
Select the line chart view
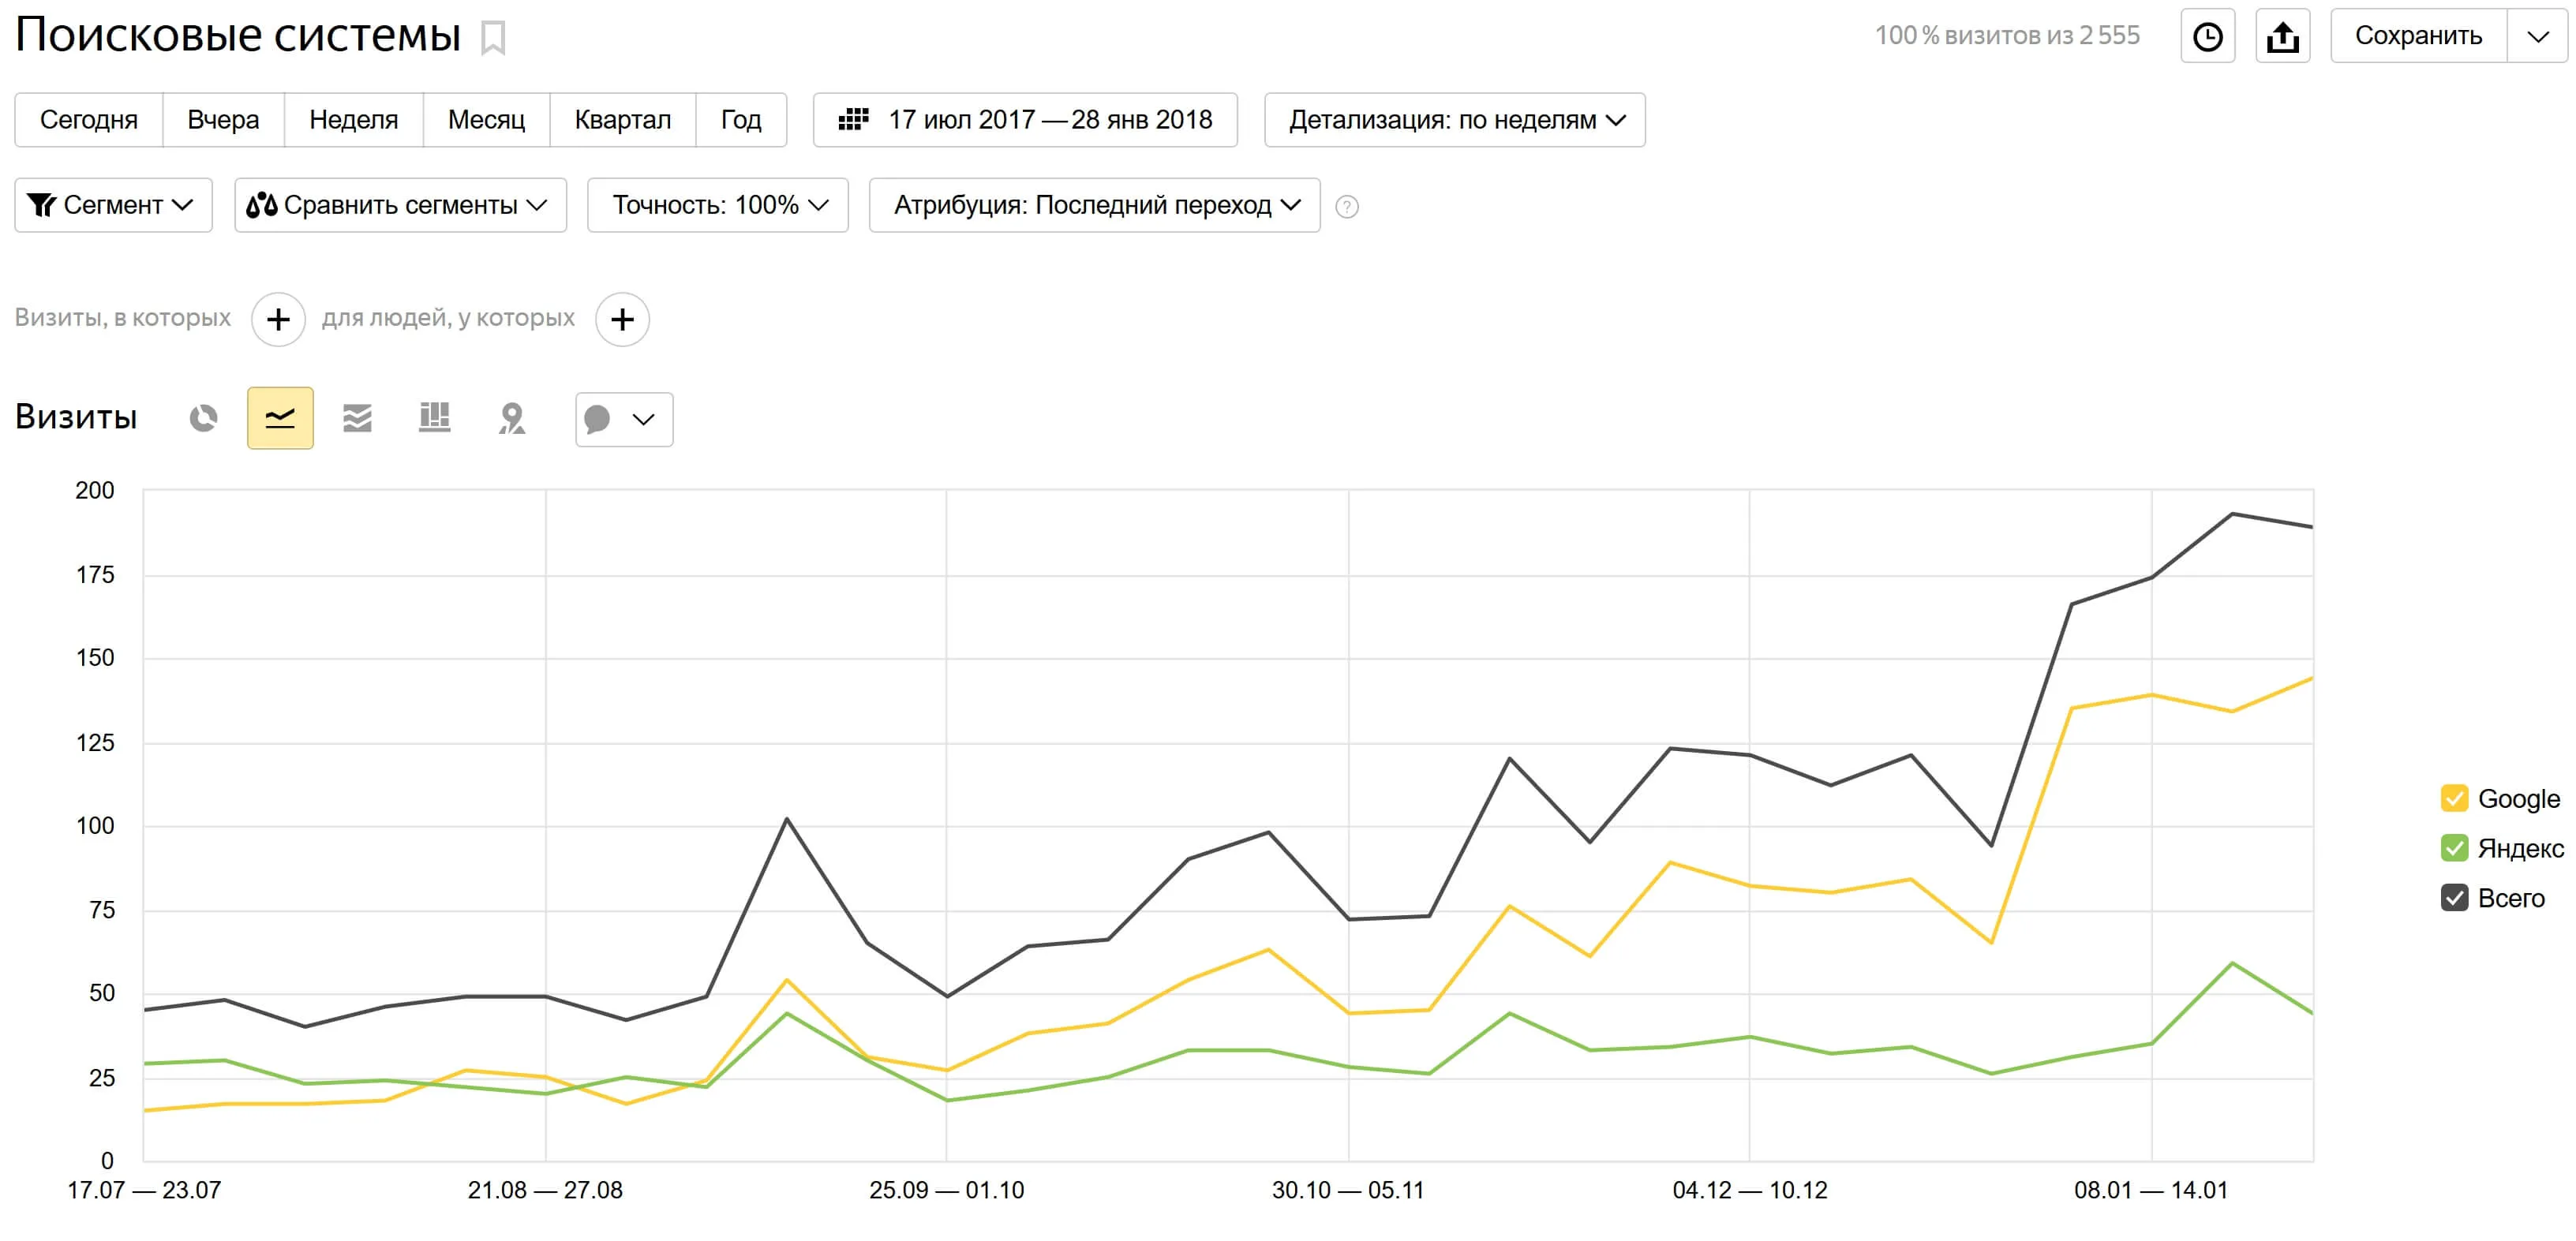tap(280, 419)
